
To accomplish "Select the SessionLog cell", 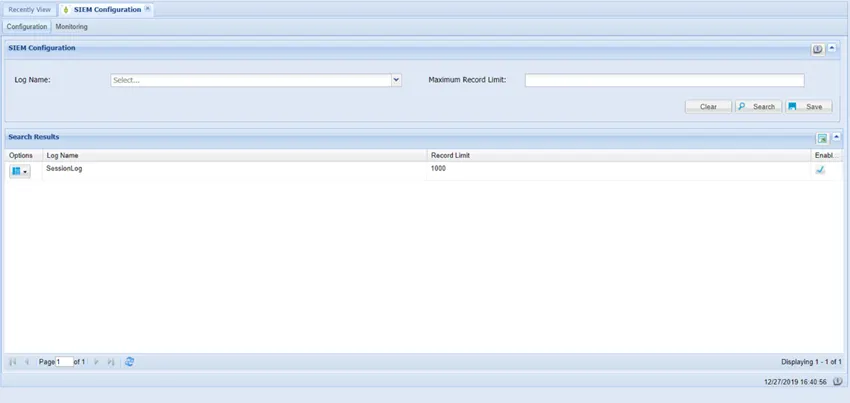I will click(x=234, y=171).
